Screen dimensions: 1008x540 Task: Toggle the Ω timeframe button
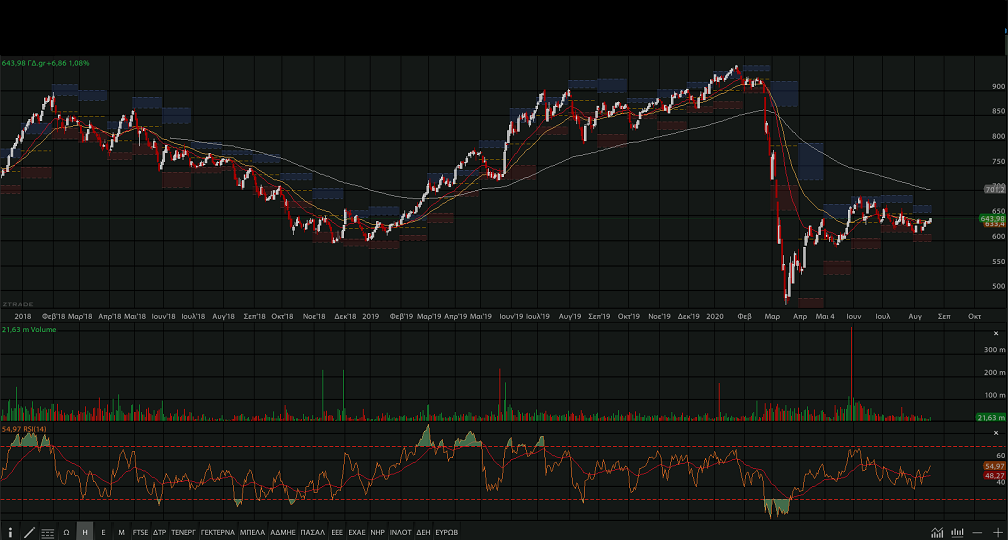point(66,532)
